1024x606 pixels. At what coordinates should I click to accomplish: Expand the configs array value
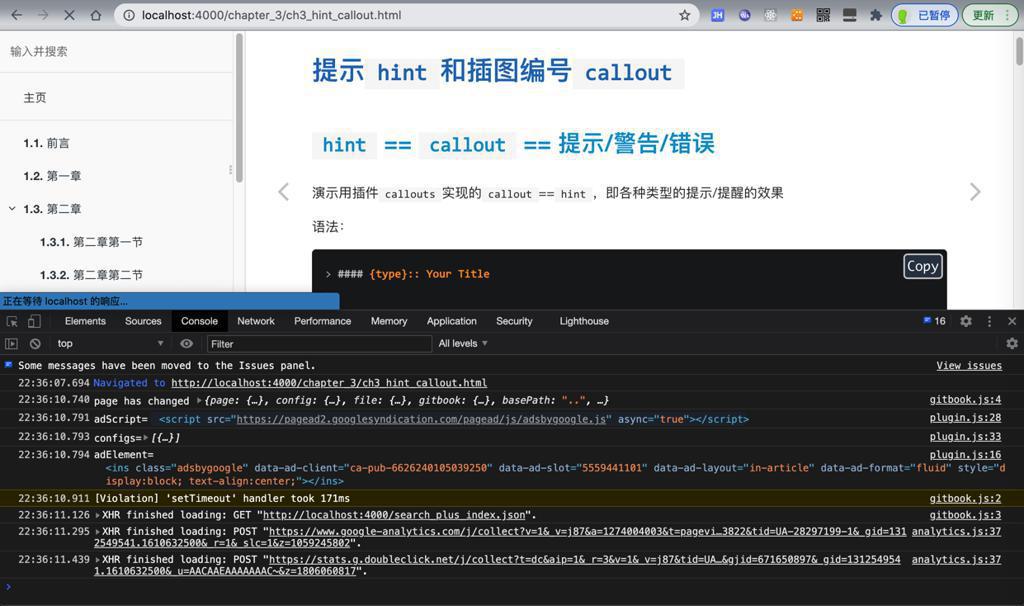146,438
